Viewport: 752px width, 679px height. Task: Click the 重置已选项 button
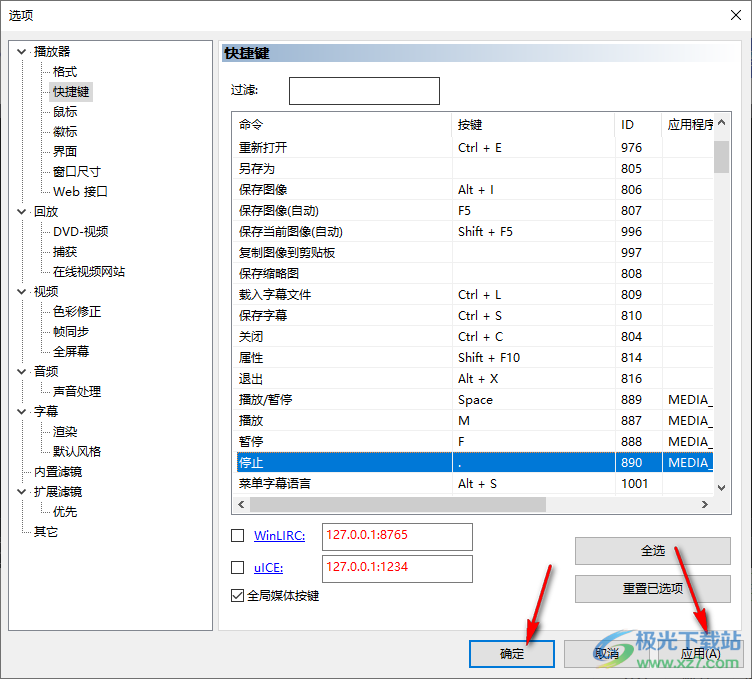click(652, 587)
